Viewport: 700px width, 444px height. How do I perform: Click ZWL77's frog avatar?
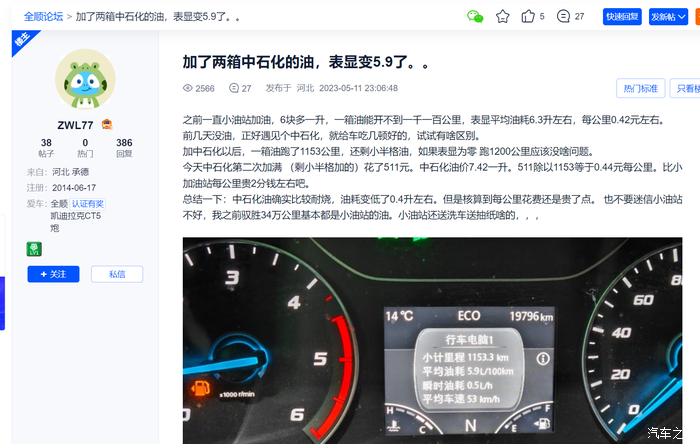85,79
